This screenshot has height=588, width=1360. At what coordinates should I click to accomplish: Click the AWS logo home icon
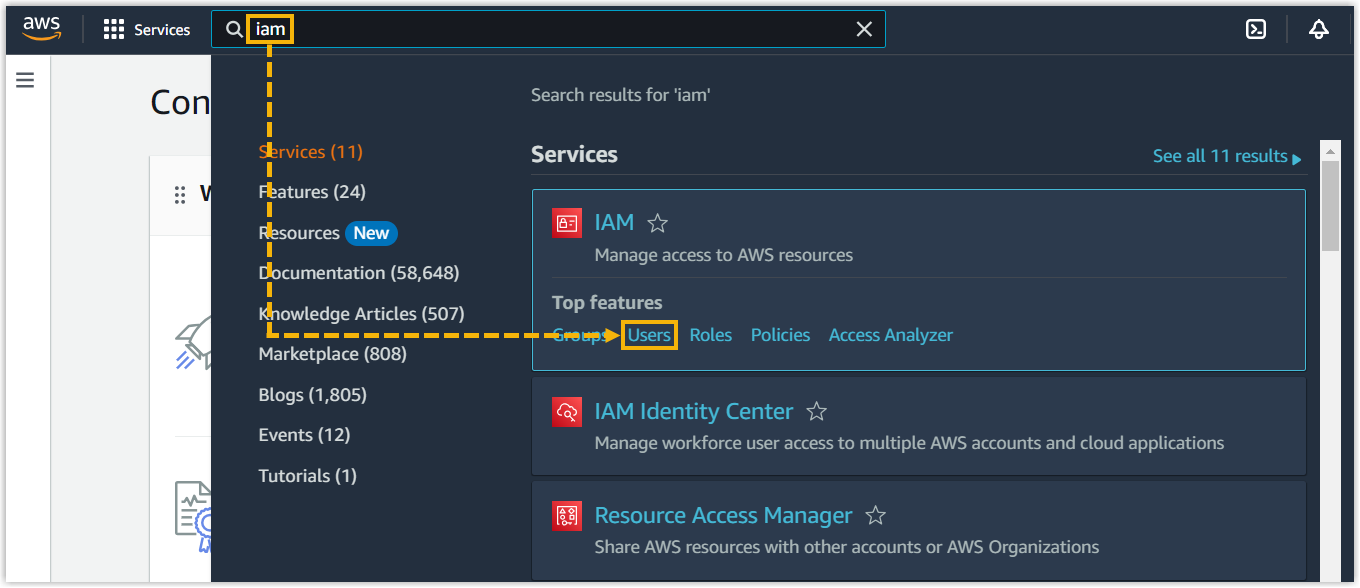42,29
